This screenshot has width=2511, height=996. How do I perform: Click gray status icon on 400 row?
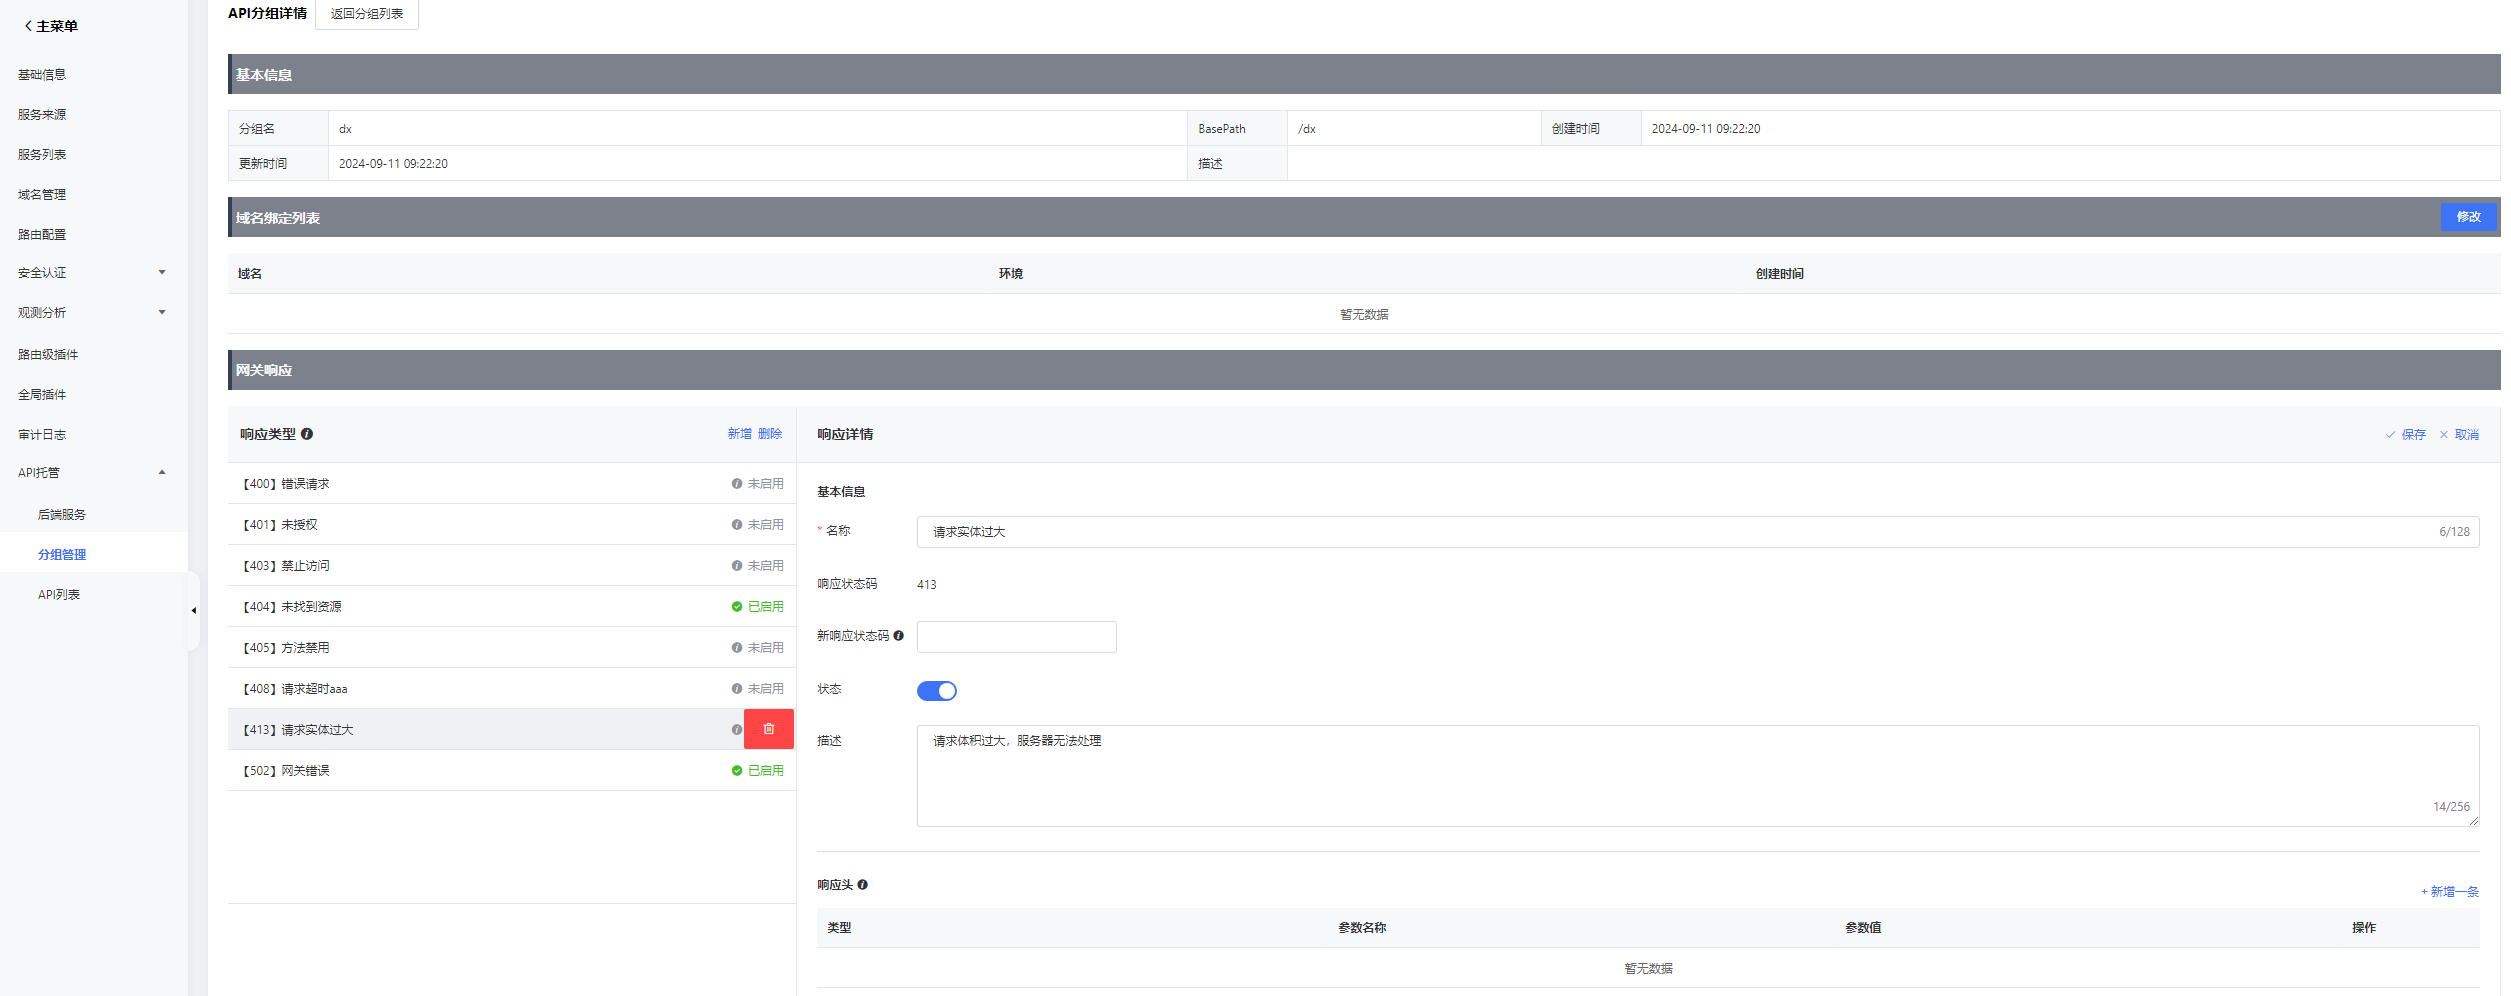pyautogui.click(x=737, y=484)
